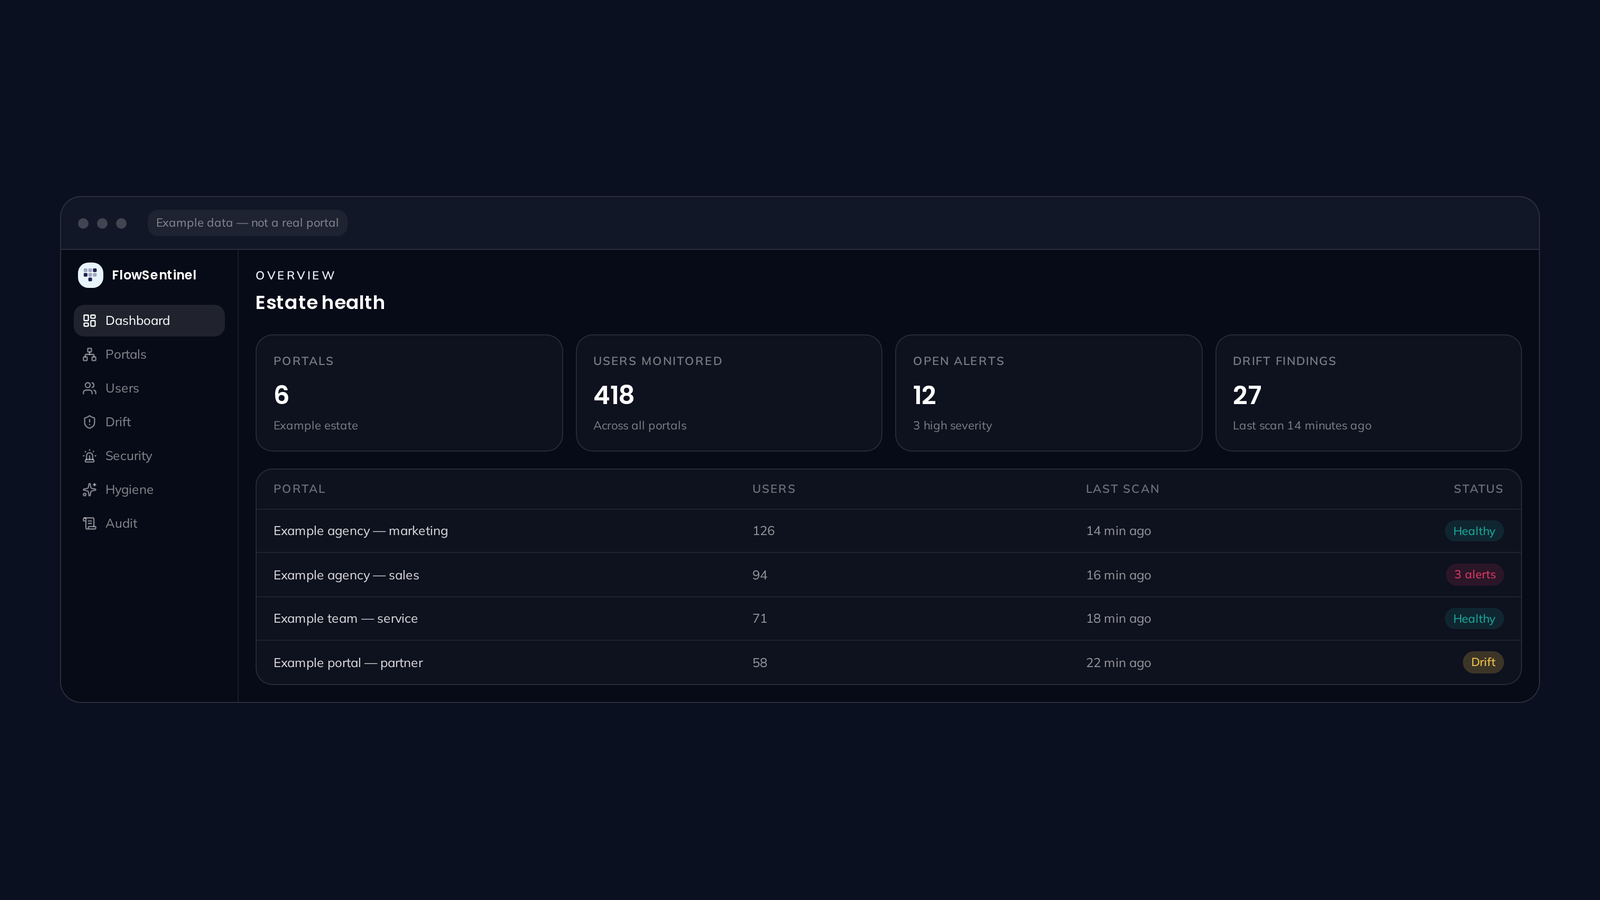Click the Security siren icon
Viewport: 1600px width, 900px height.
pyautogui.click(x=90, y=456)
